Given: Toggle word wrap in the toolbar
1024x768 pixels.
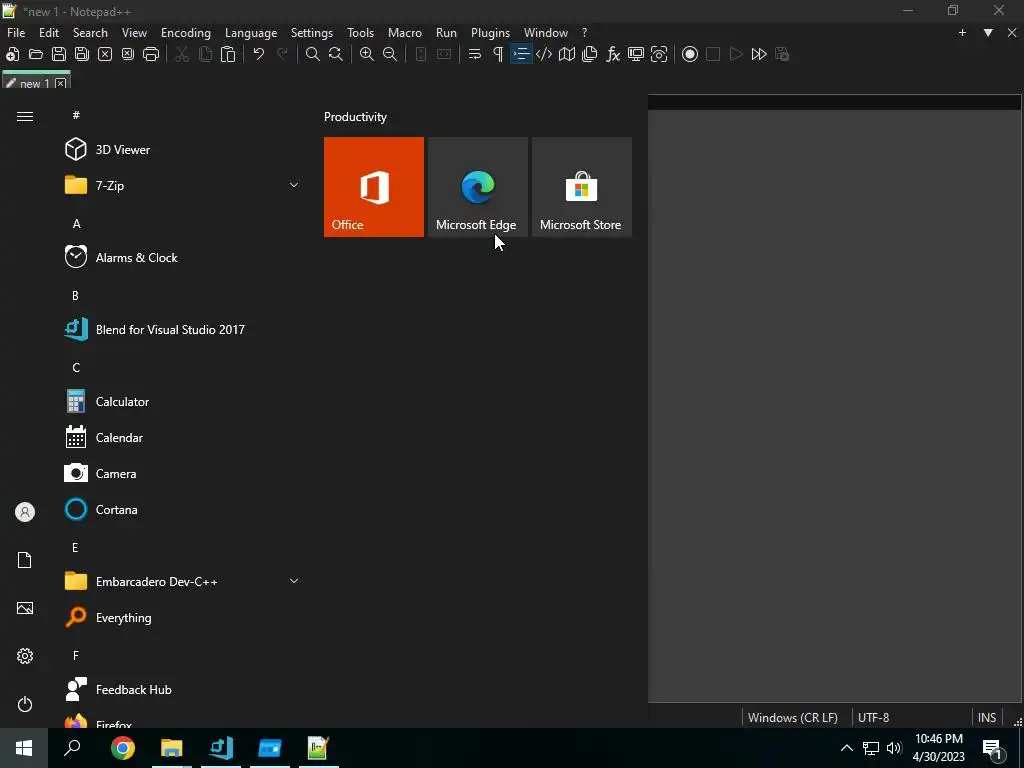Looking at the screenshot, I should (475, 54).
